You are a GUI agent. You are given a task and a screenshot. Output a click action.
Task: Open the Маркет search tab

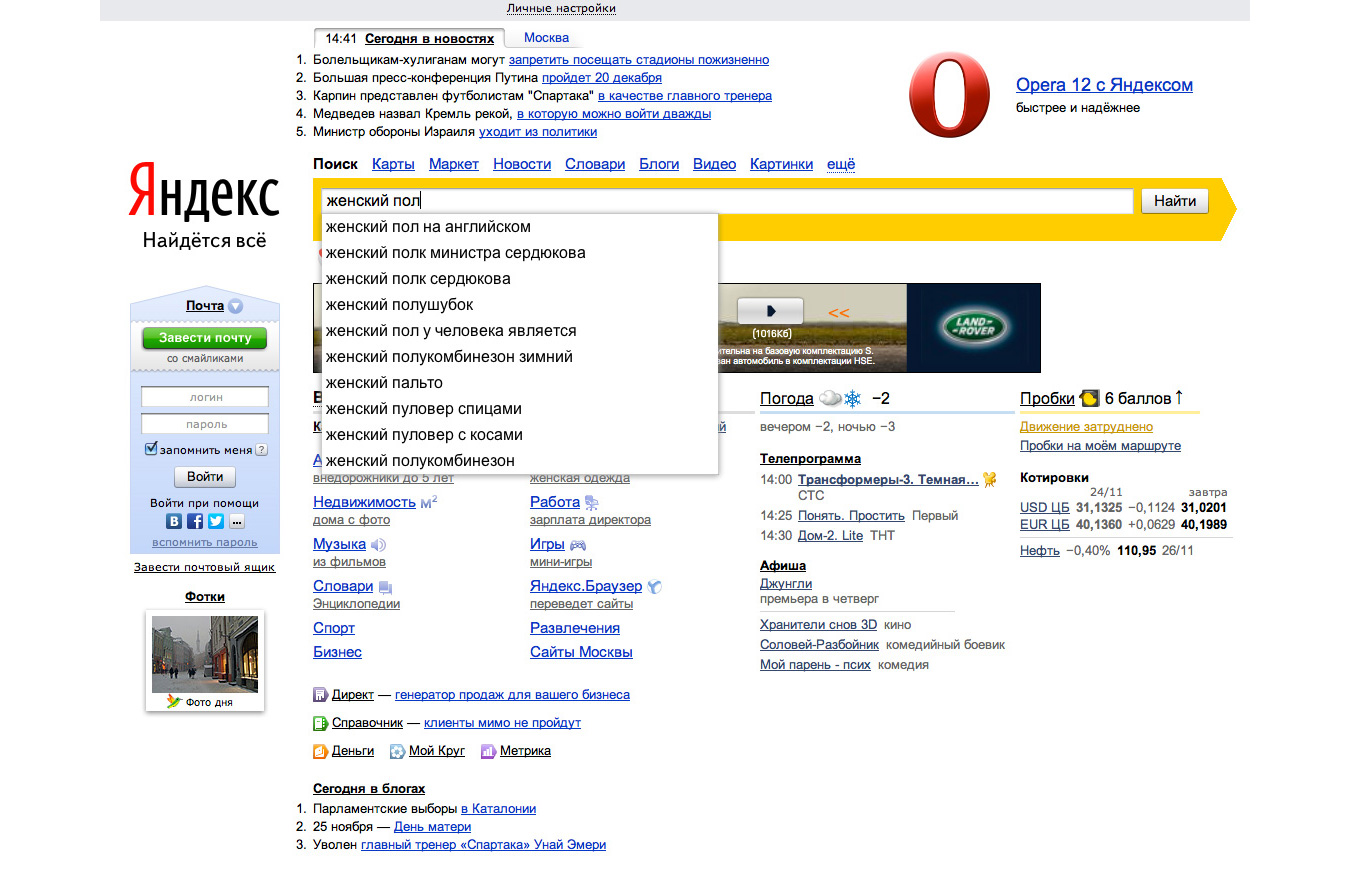pos(454,164)
